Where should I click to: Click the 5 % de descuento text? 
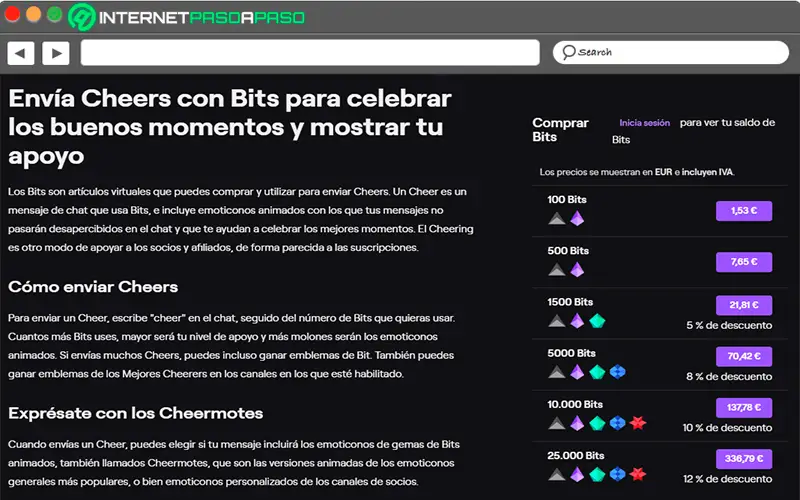pos(729,326)
